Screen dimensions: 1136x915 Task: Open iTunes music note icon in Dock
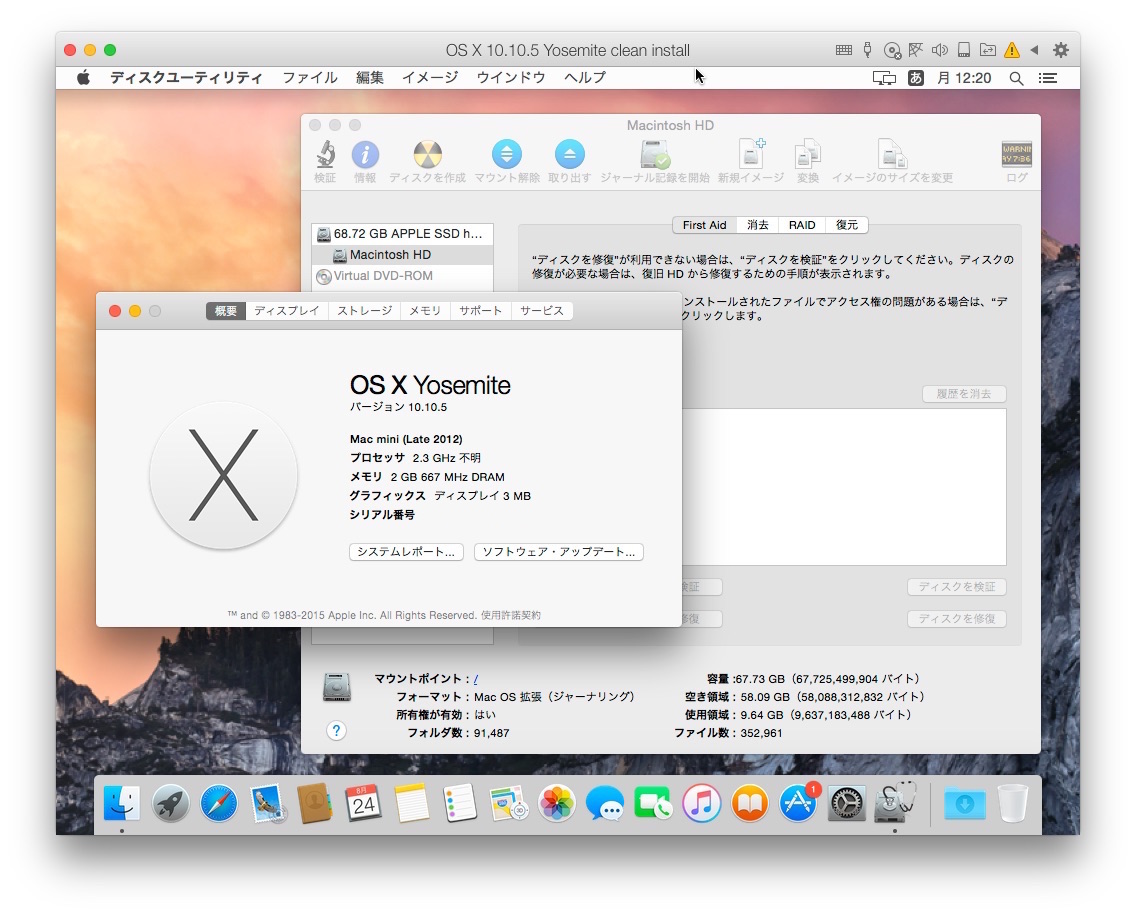pos(701,803)
